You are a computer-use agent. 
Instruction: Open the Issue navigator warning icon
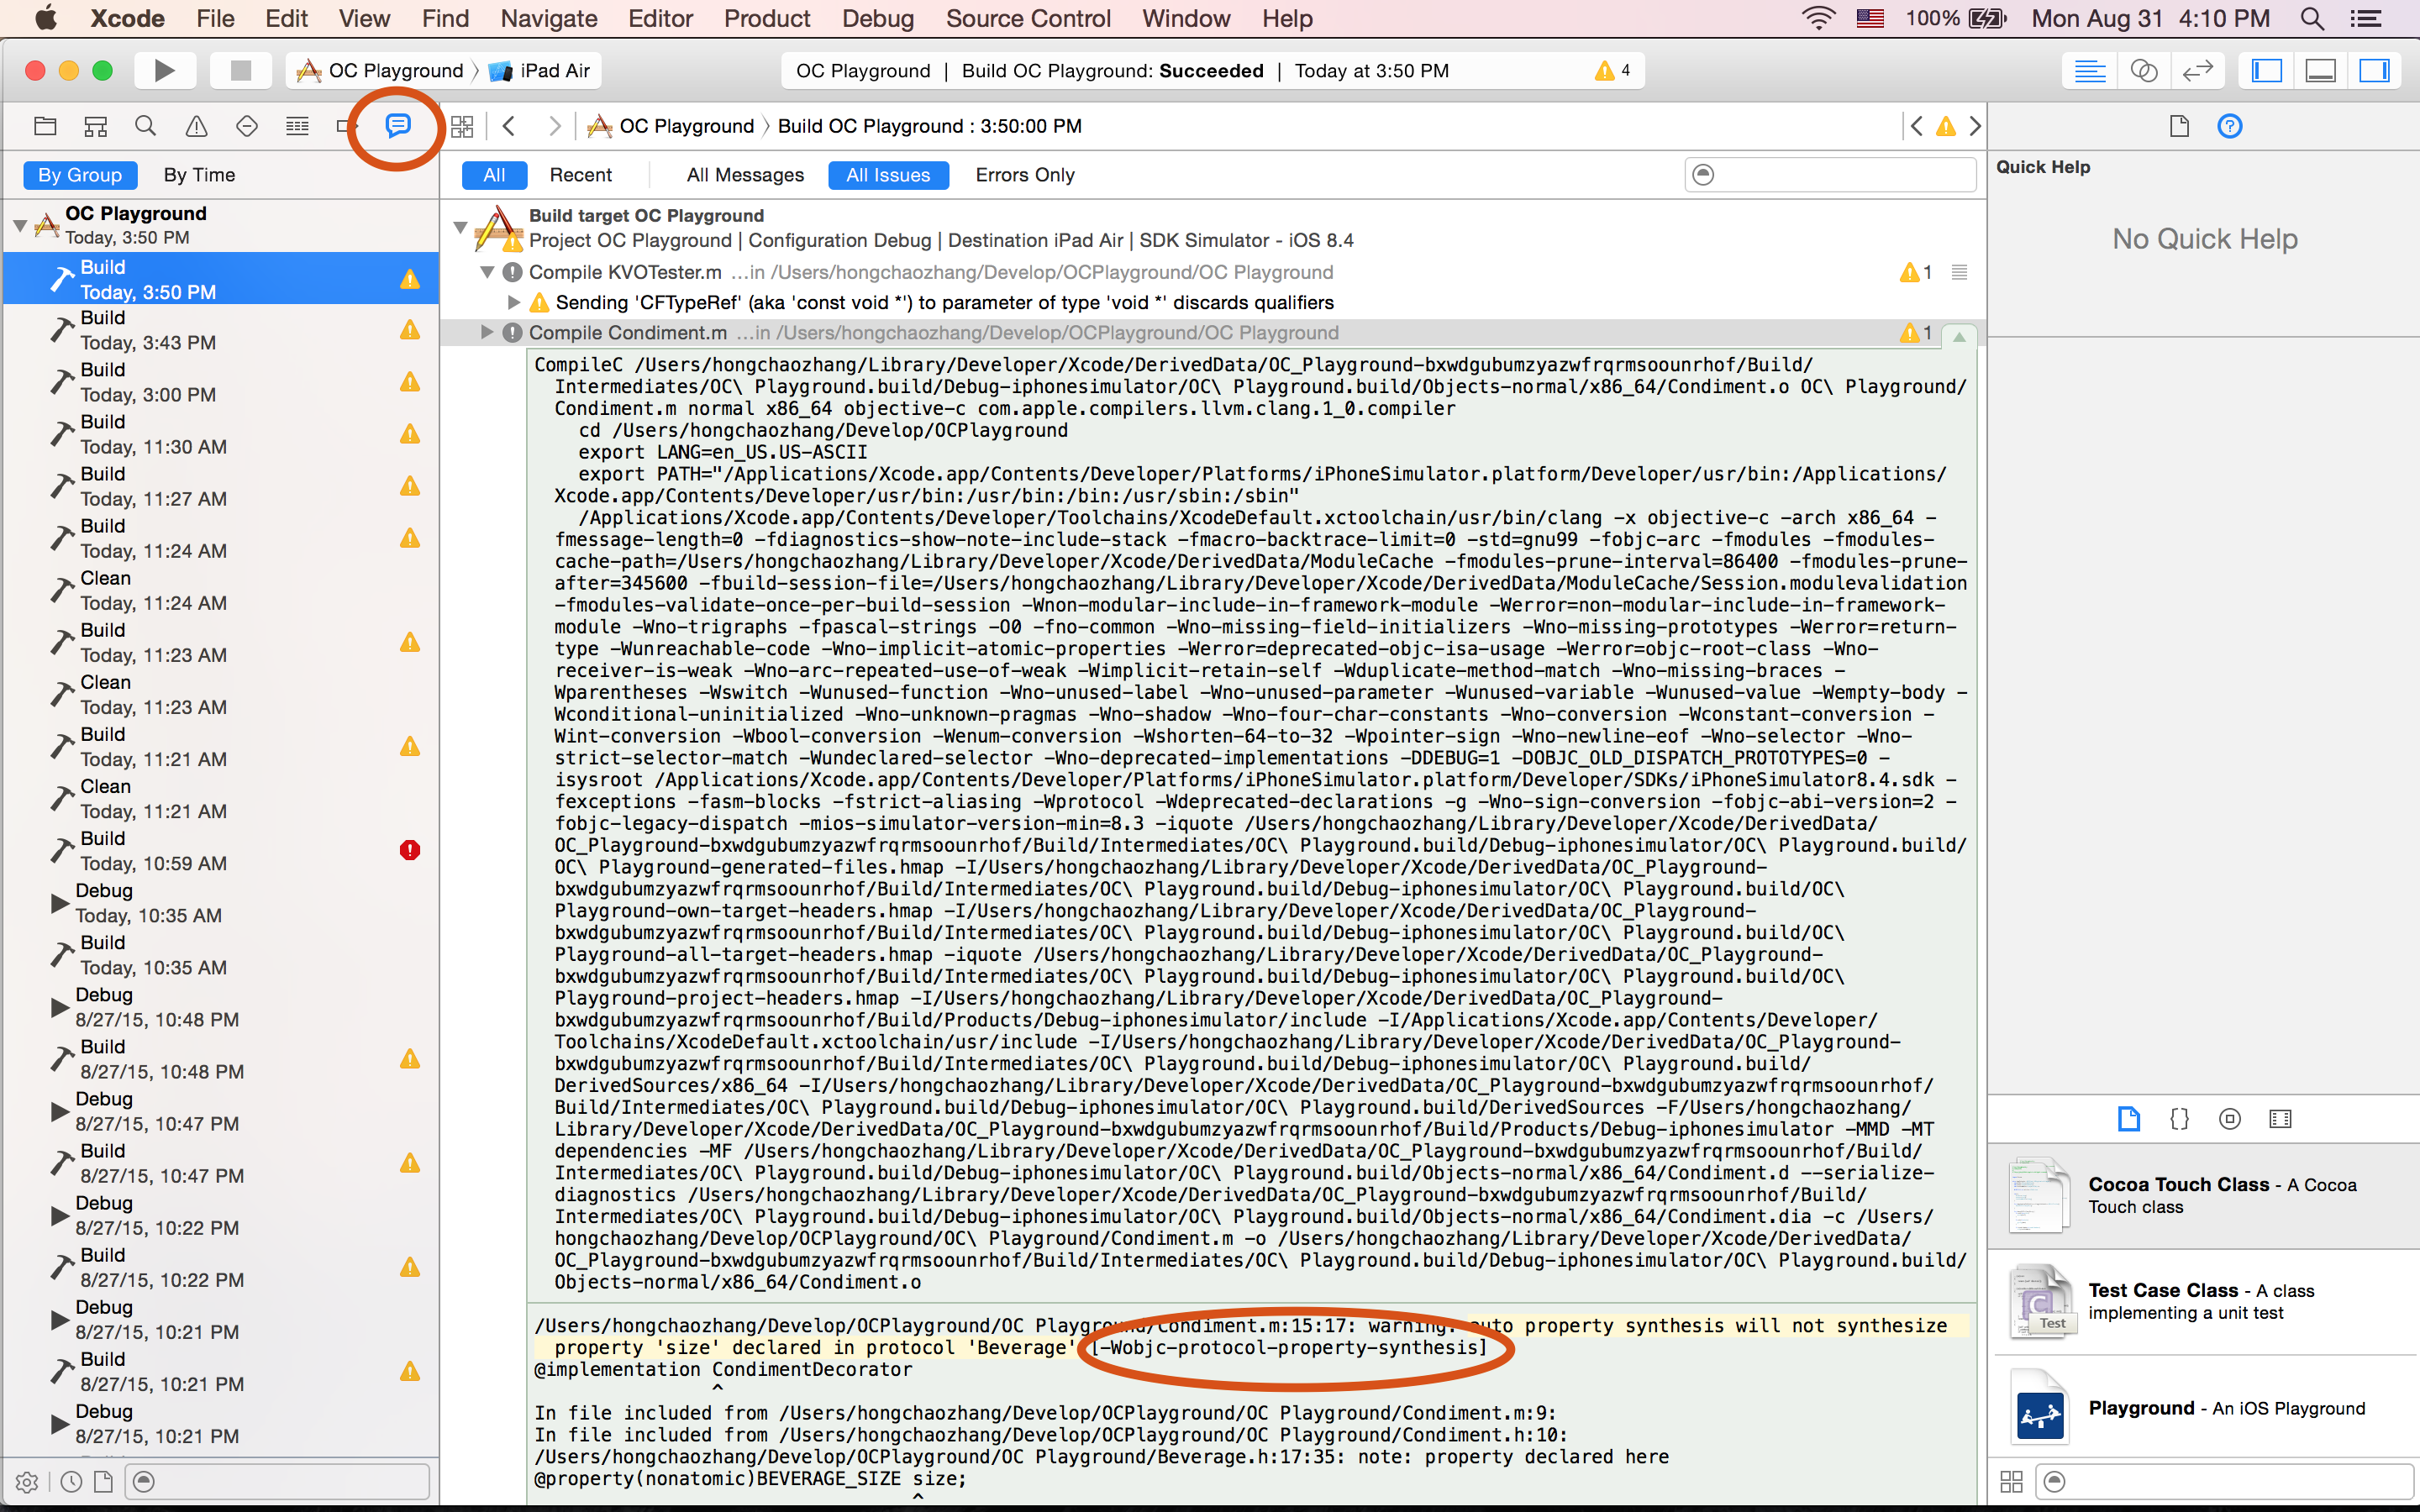196,126
